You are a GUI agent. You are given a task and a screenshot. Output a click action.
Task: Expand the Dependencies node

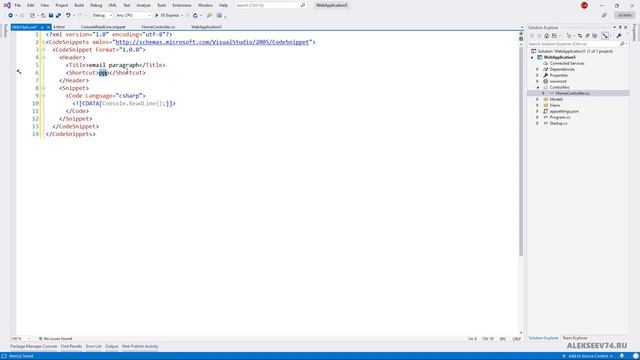[x=538, y=69]
